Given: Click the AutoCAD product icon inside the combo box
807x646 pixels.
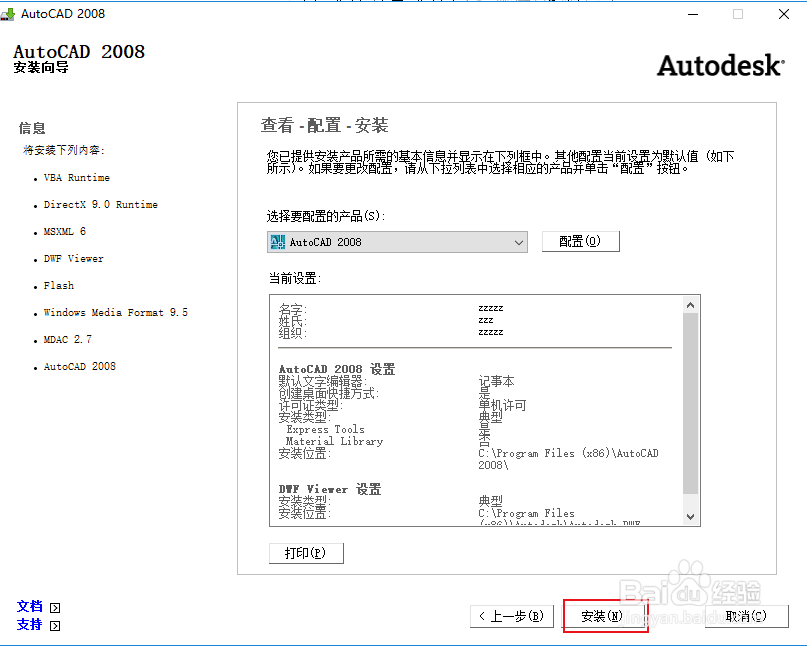Looking at the screenshot, I should tap(278, 241).
